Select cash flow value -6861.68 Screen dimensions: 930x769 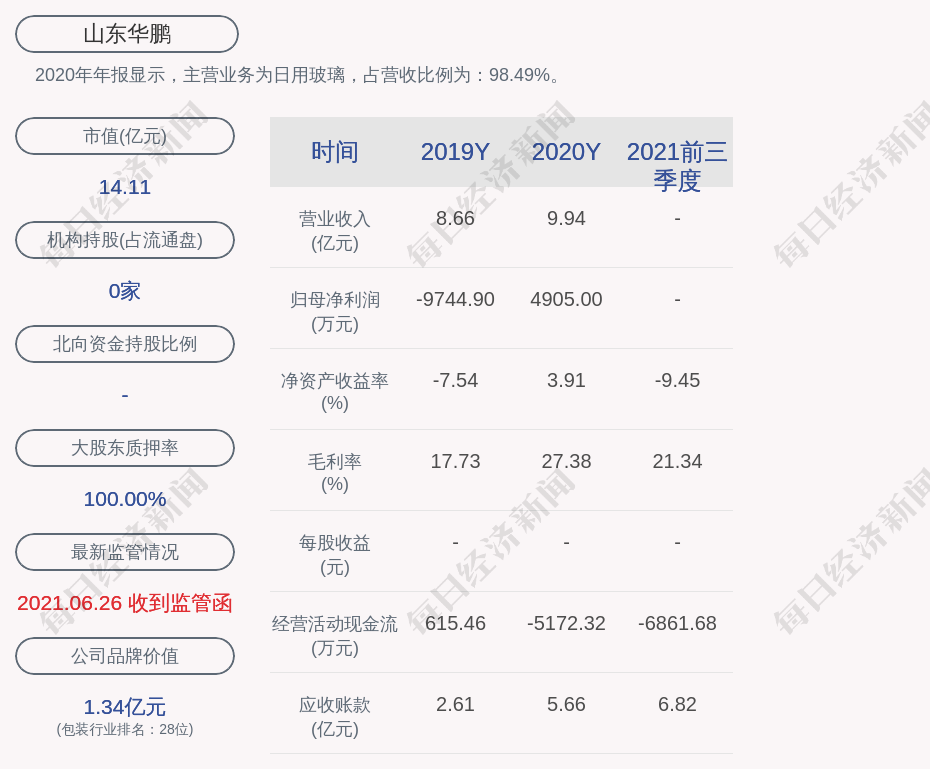pos(677,623)
